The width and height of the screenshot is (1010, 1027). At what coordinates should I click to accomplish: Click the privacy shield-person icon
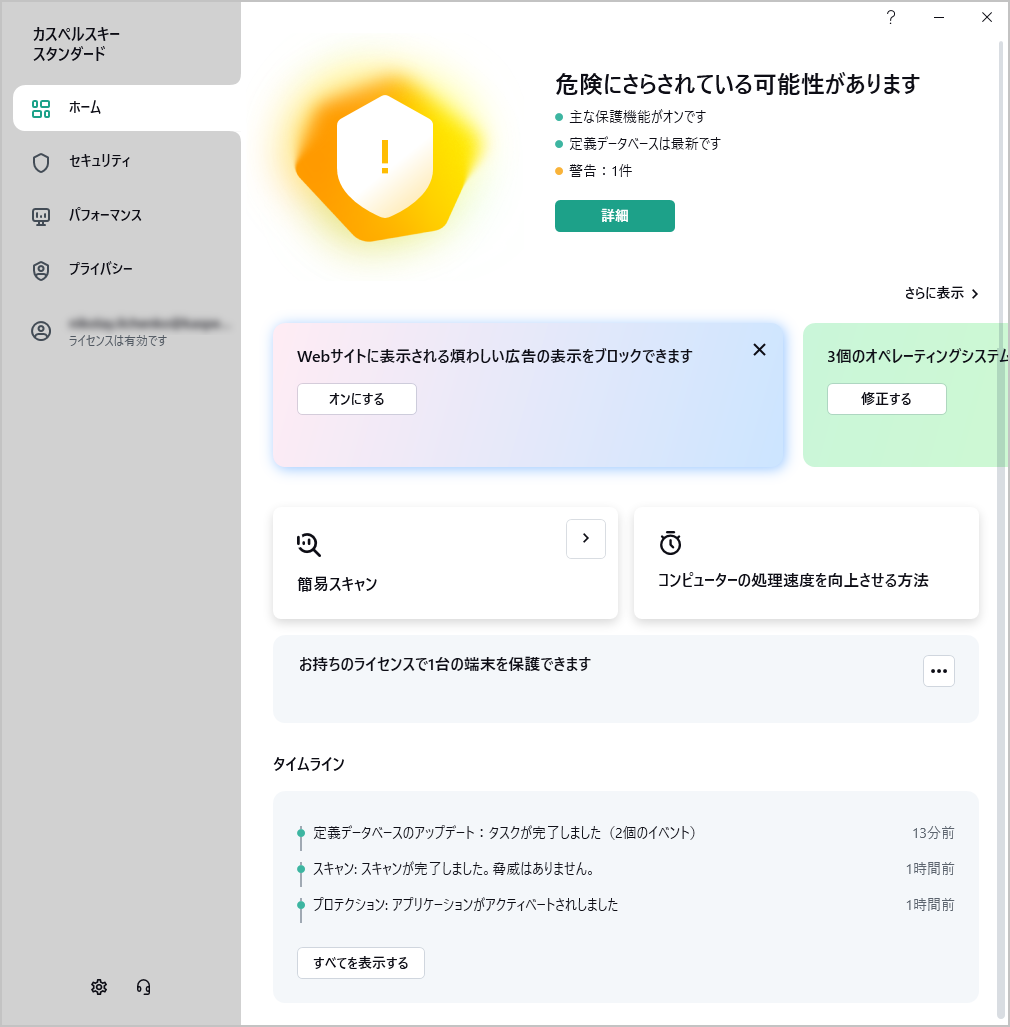point(41,270)
